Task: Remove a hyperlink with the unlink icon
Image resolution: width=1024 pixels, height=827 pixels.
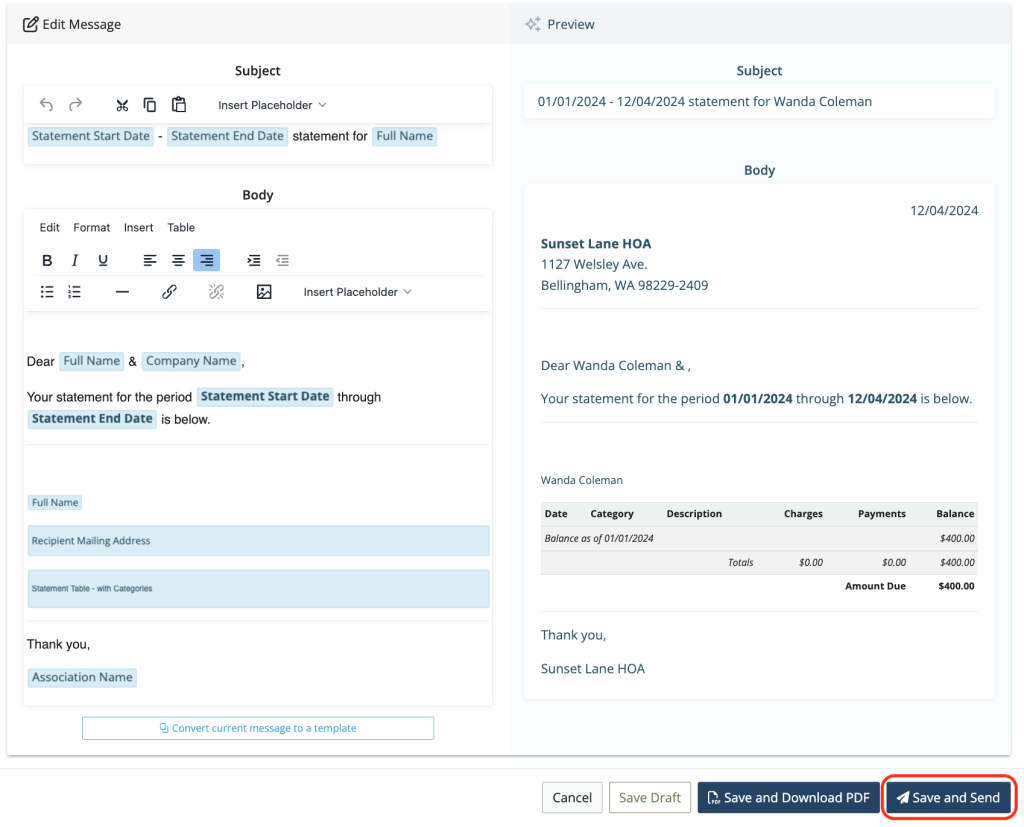Action: (216, 291)
